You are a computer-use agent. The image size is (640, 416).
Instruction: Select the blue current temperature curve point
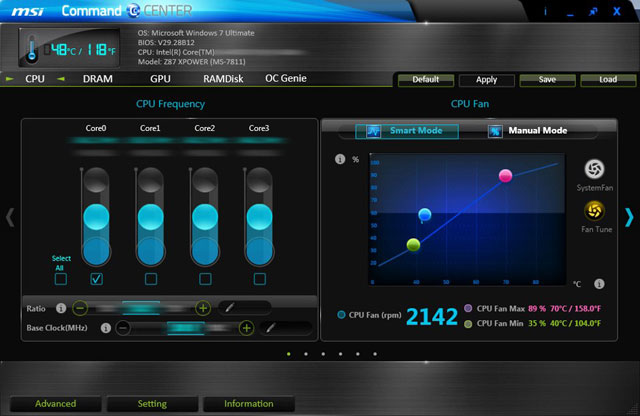[425, 214]
